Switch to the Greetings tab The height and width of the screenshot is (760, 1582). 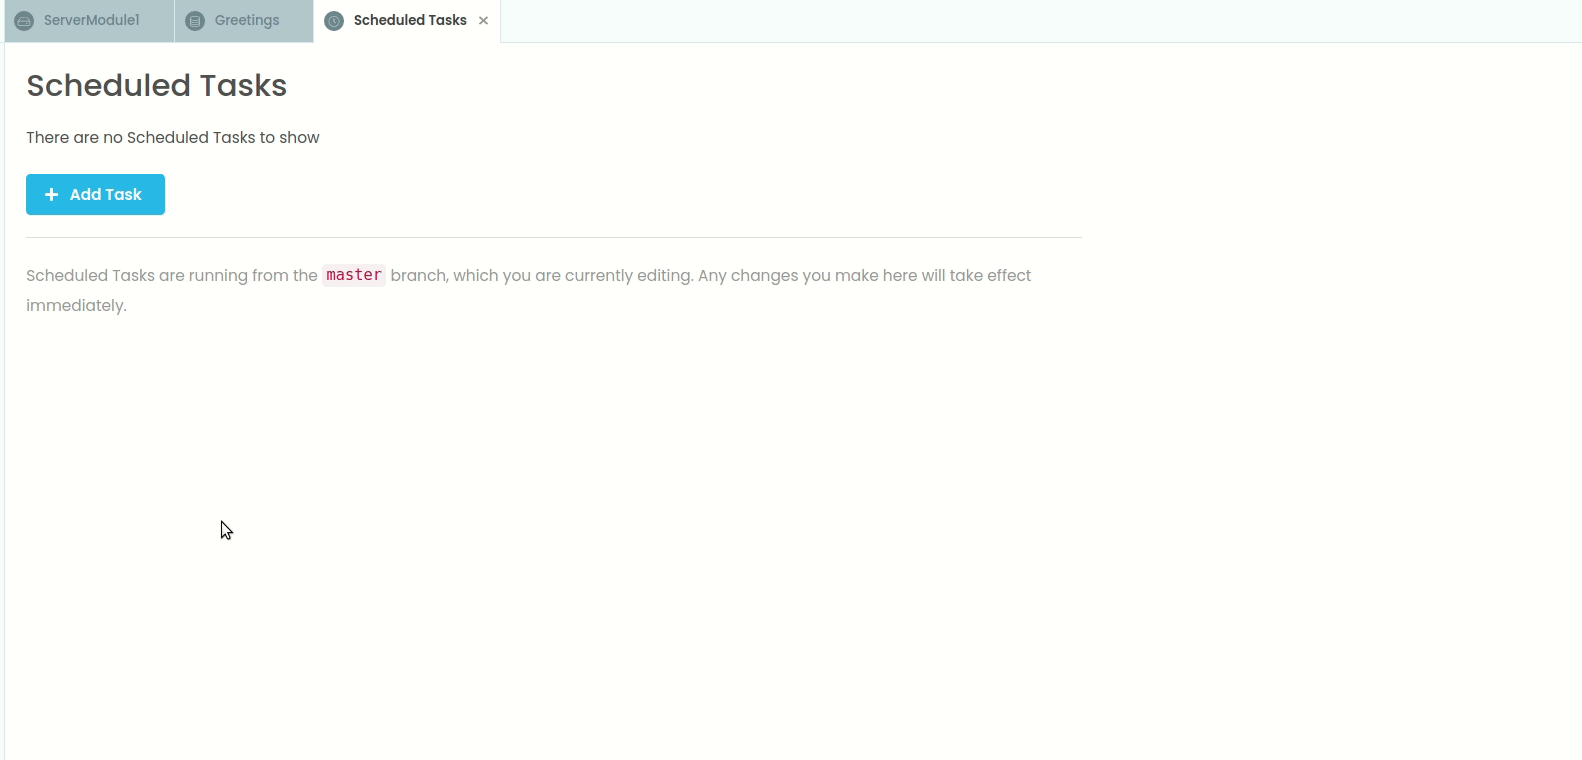[x=244, y=21]
